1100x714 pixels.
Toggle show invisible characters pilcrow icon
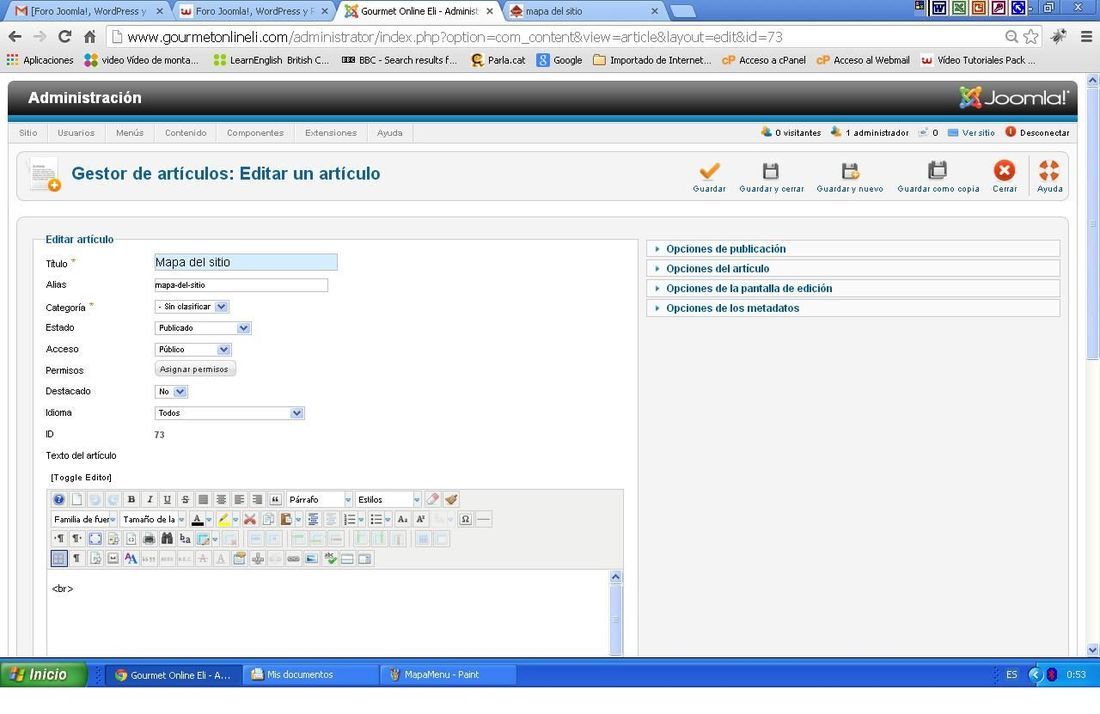click(x=77, y=558)
